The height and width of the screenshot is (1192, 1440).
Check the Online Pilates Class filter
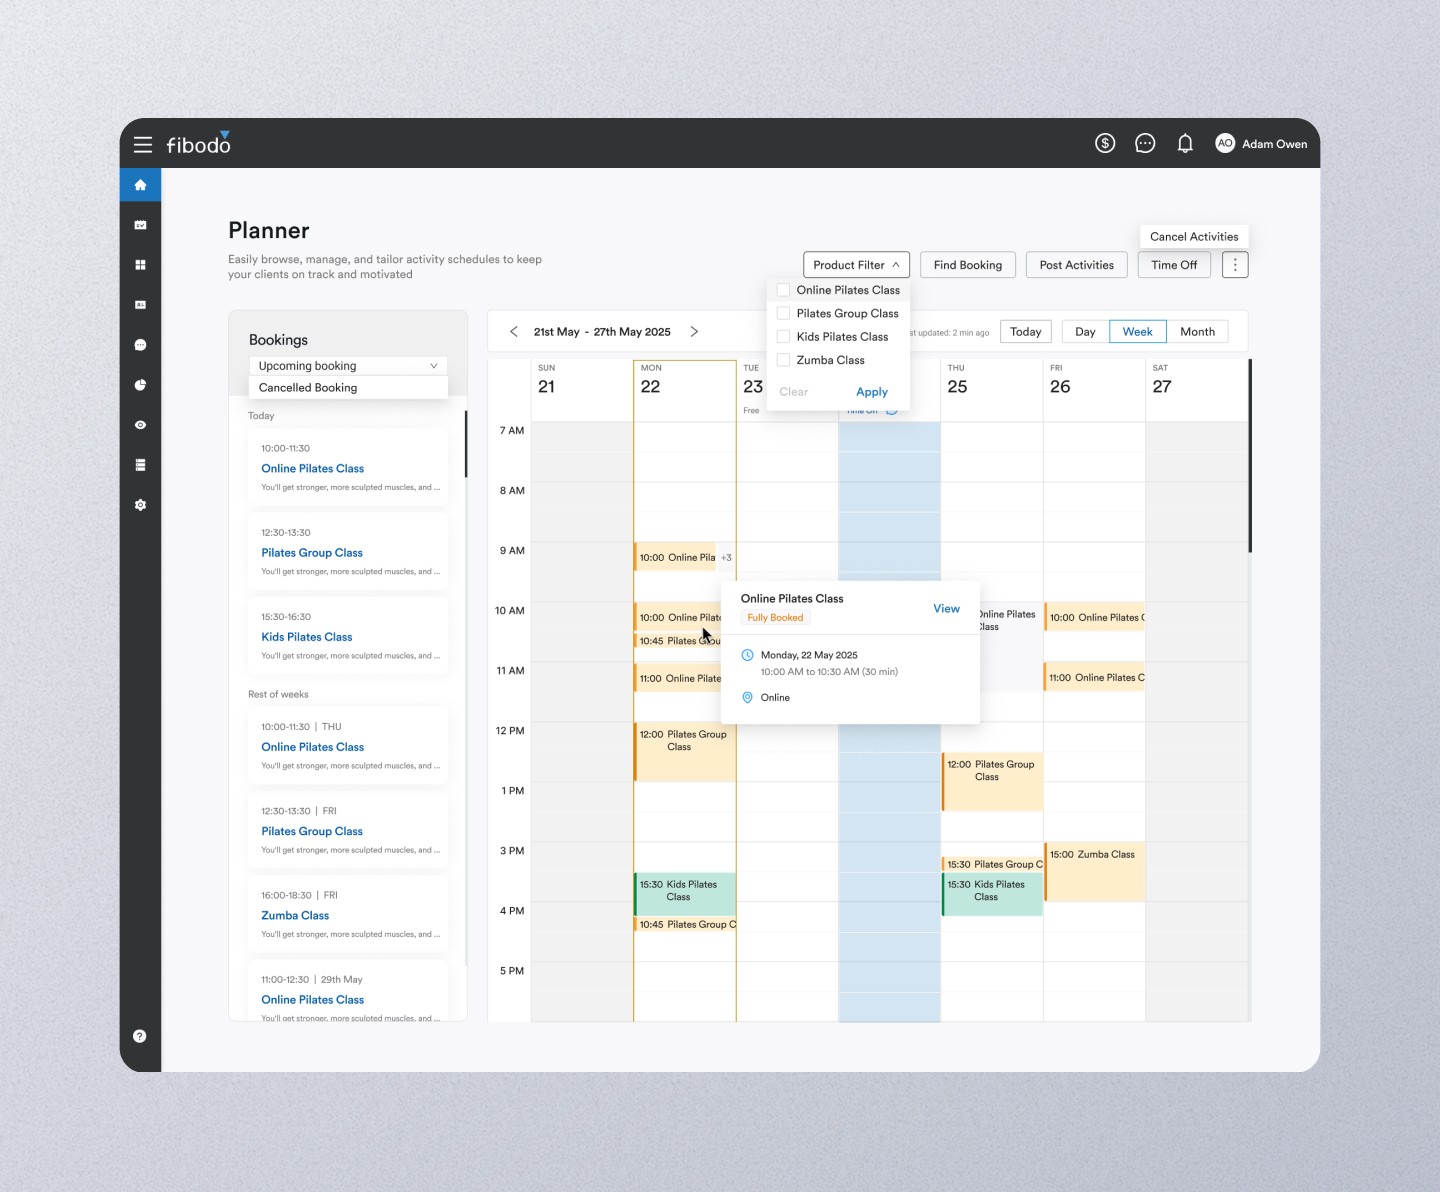784,290
